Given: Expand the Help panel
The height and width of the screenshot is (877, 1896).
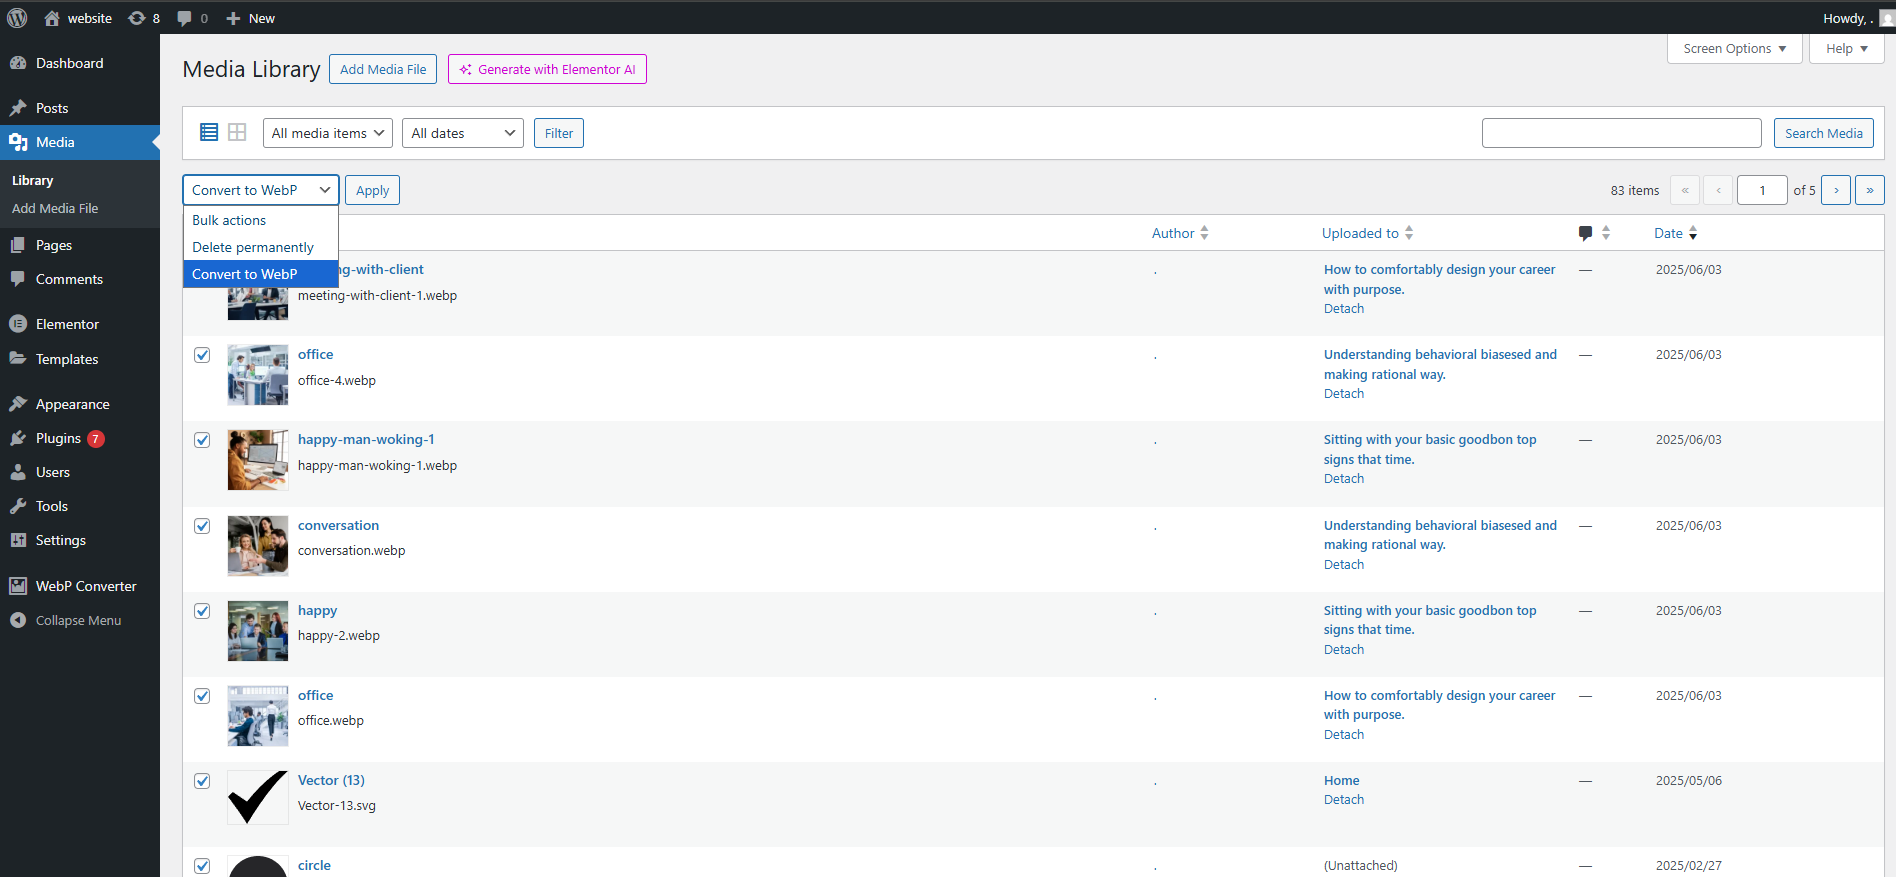Looking at the screenshot, I should point(1846,48).
